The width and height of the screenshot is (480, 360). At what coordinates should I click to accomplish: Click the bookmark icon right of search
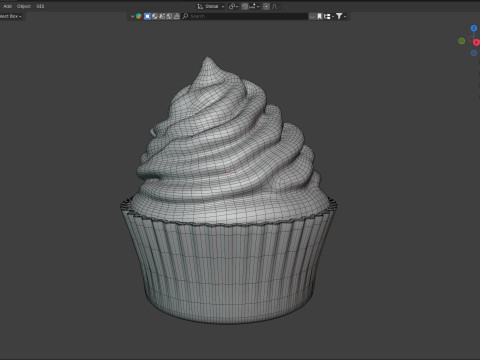pos(319,16)
